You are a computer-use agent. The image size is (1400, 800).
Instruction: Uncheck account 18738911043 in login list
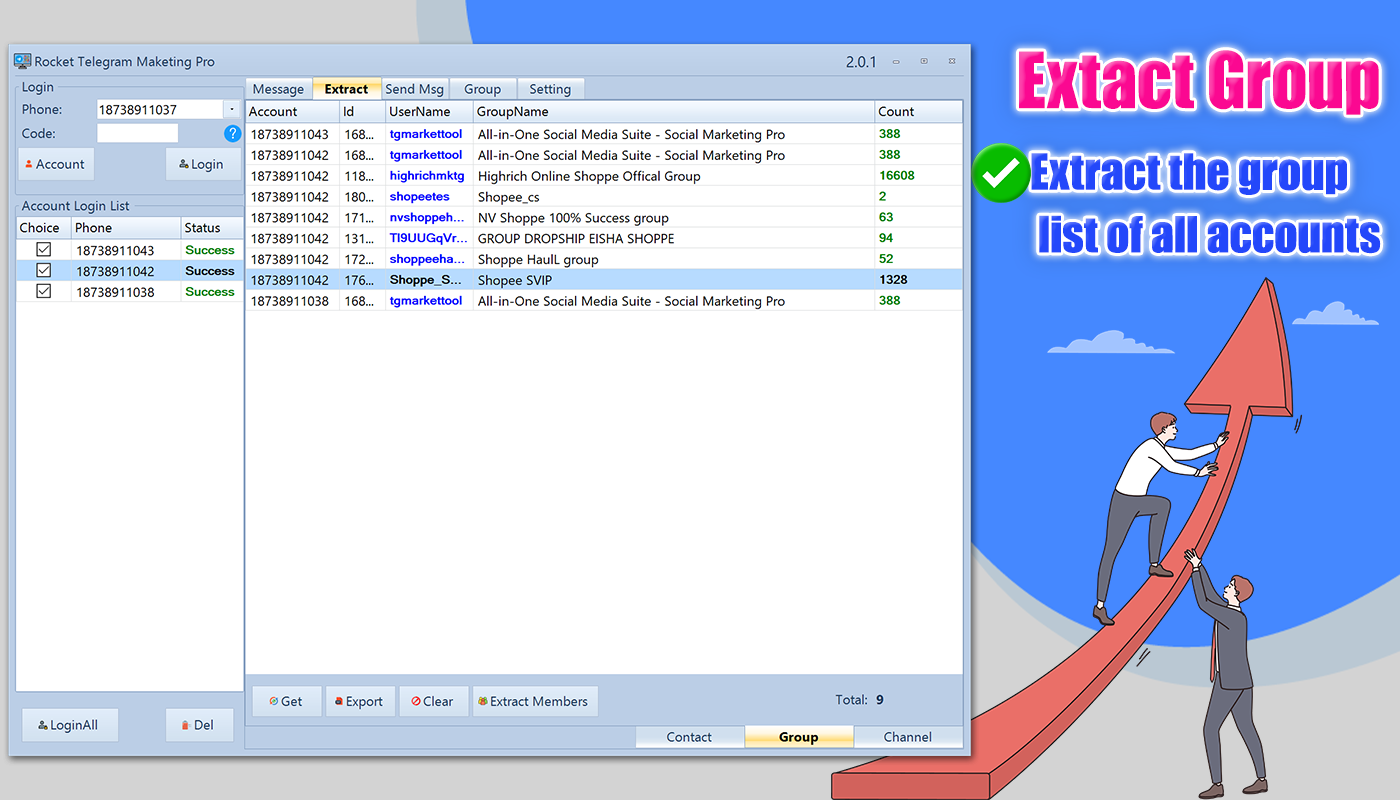tap(43, 249)
